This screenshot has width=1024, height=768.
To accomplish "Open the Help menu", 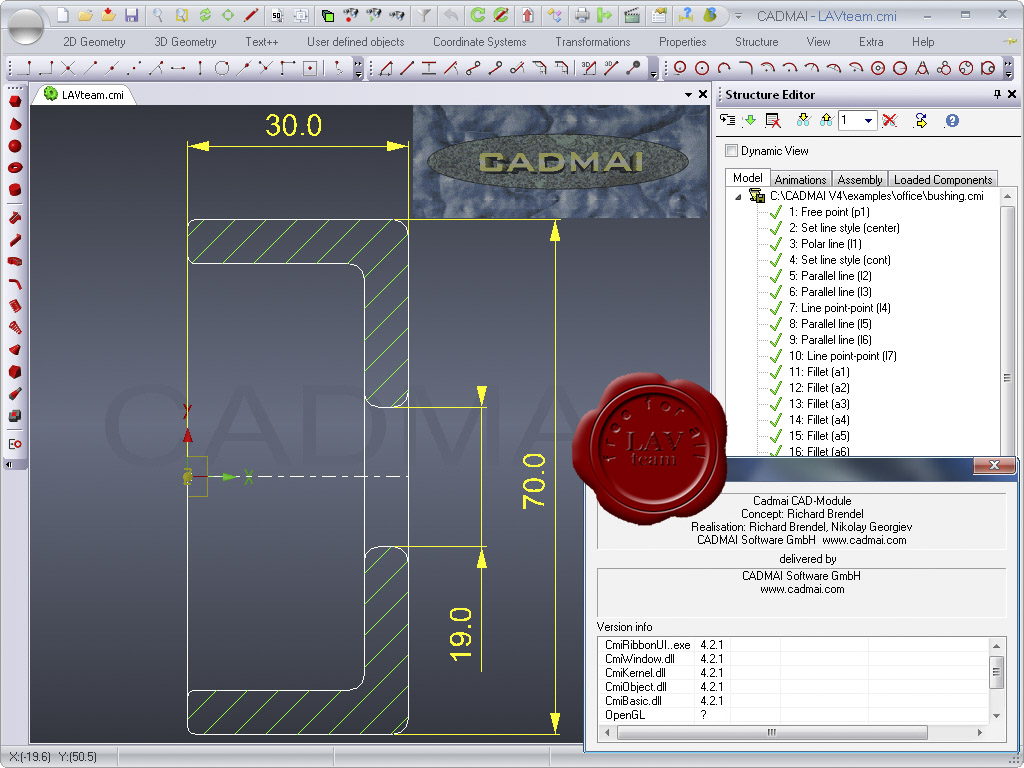I will [923, 42].
